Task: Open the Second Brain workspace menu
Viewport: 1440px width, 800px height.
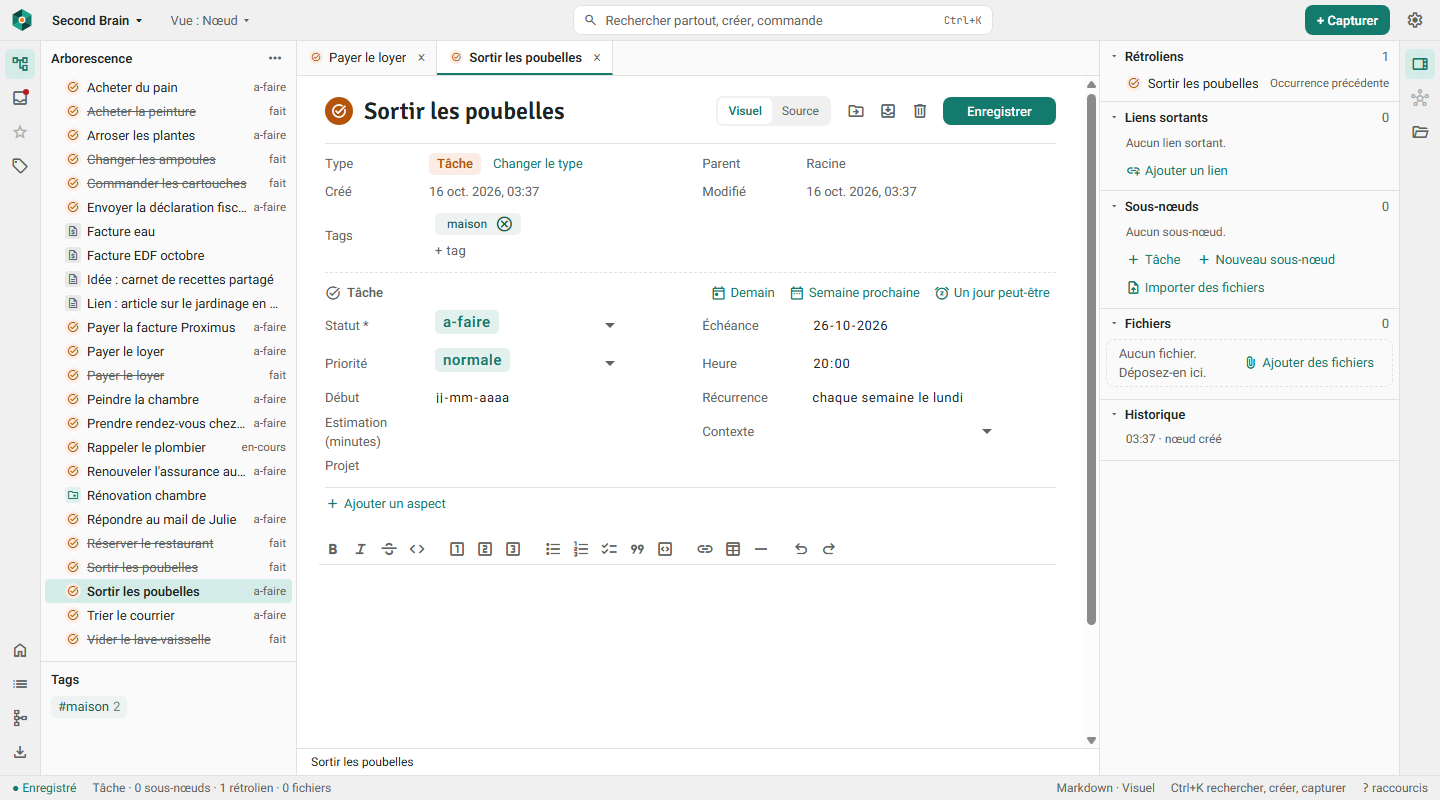Action: 97,20
